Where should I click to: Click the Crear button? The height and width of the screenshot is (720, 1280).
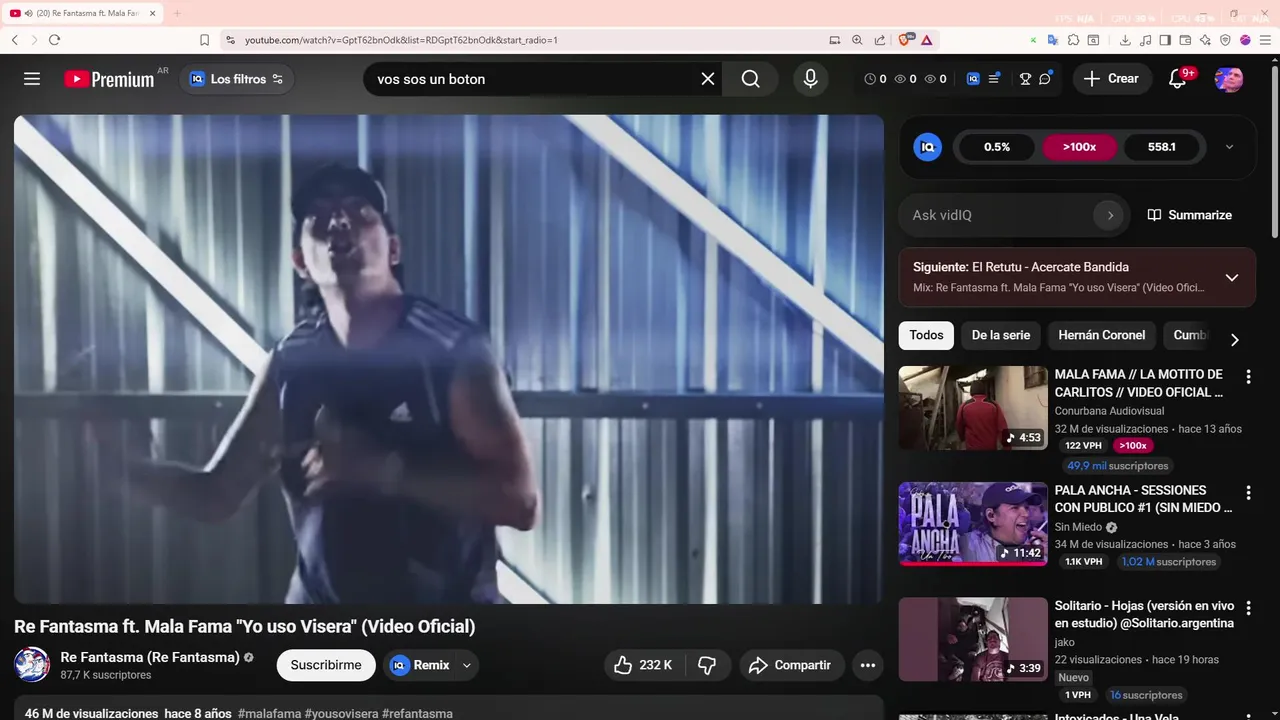click(1111, 79)
